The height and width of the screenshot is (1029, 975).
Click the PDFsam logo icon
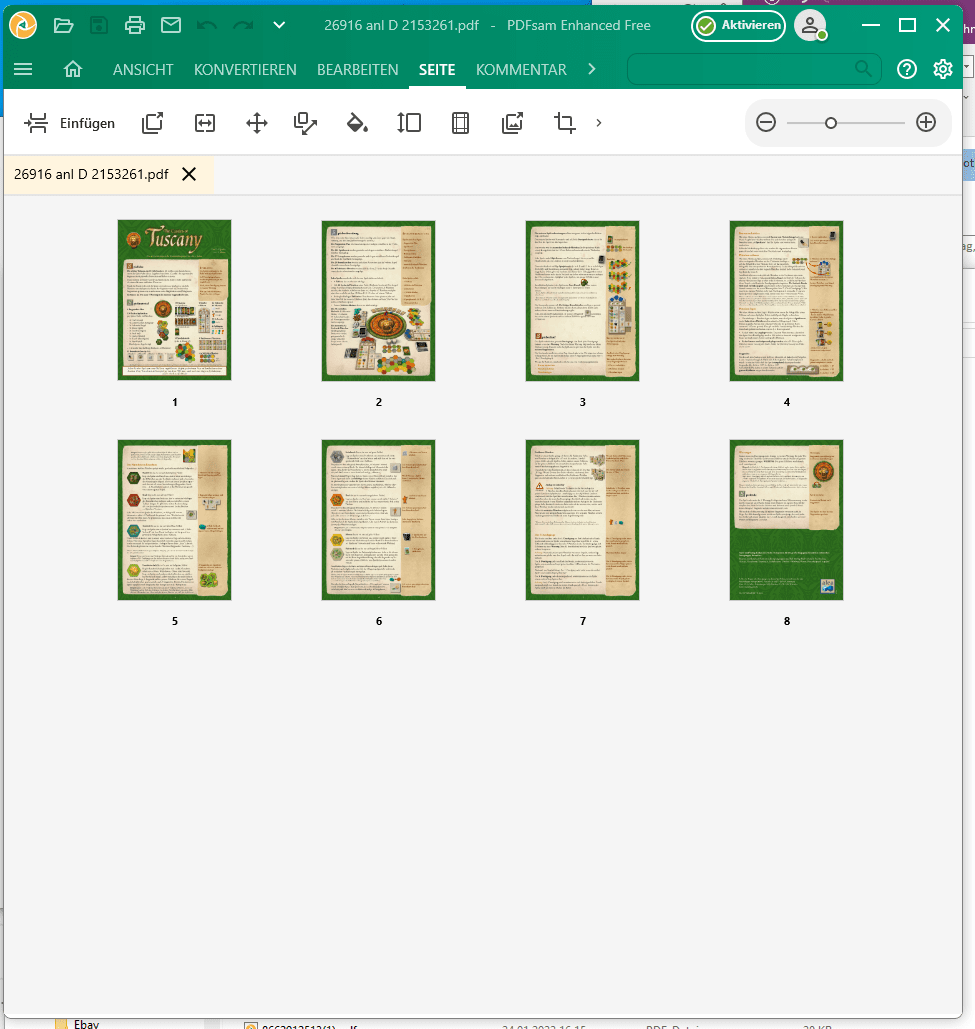click(x=23, y=26)
